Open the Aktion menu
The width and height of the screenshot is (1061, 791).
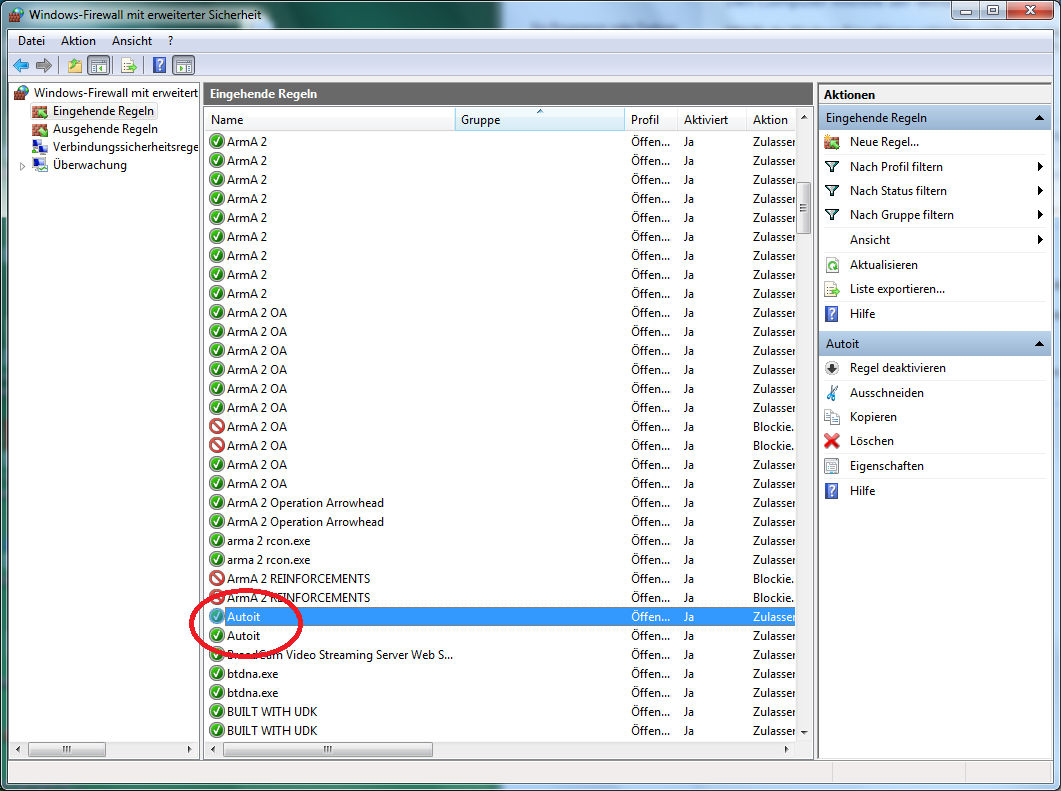(x=78, y=41)
